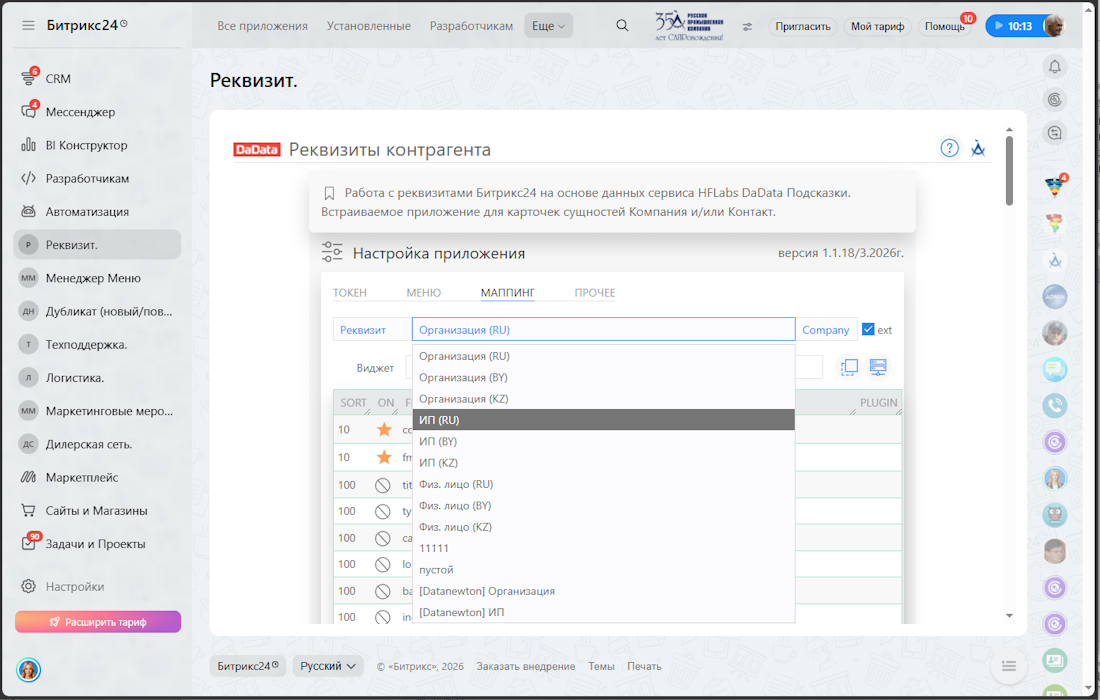The height and width of the screenshot is (700, 1100).
Task: Click the Расширить тариф button
Action: tap(98, 621)
